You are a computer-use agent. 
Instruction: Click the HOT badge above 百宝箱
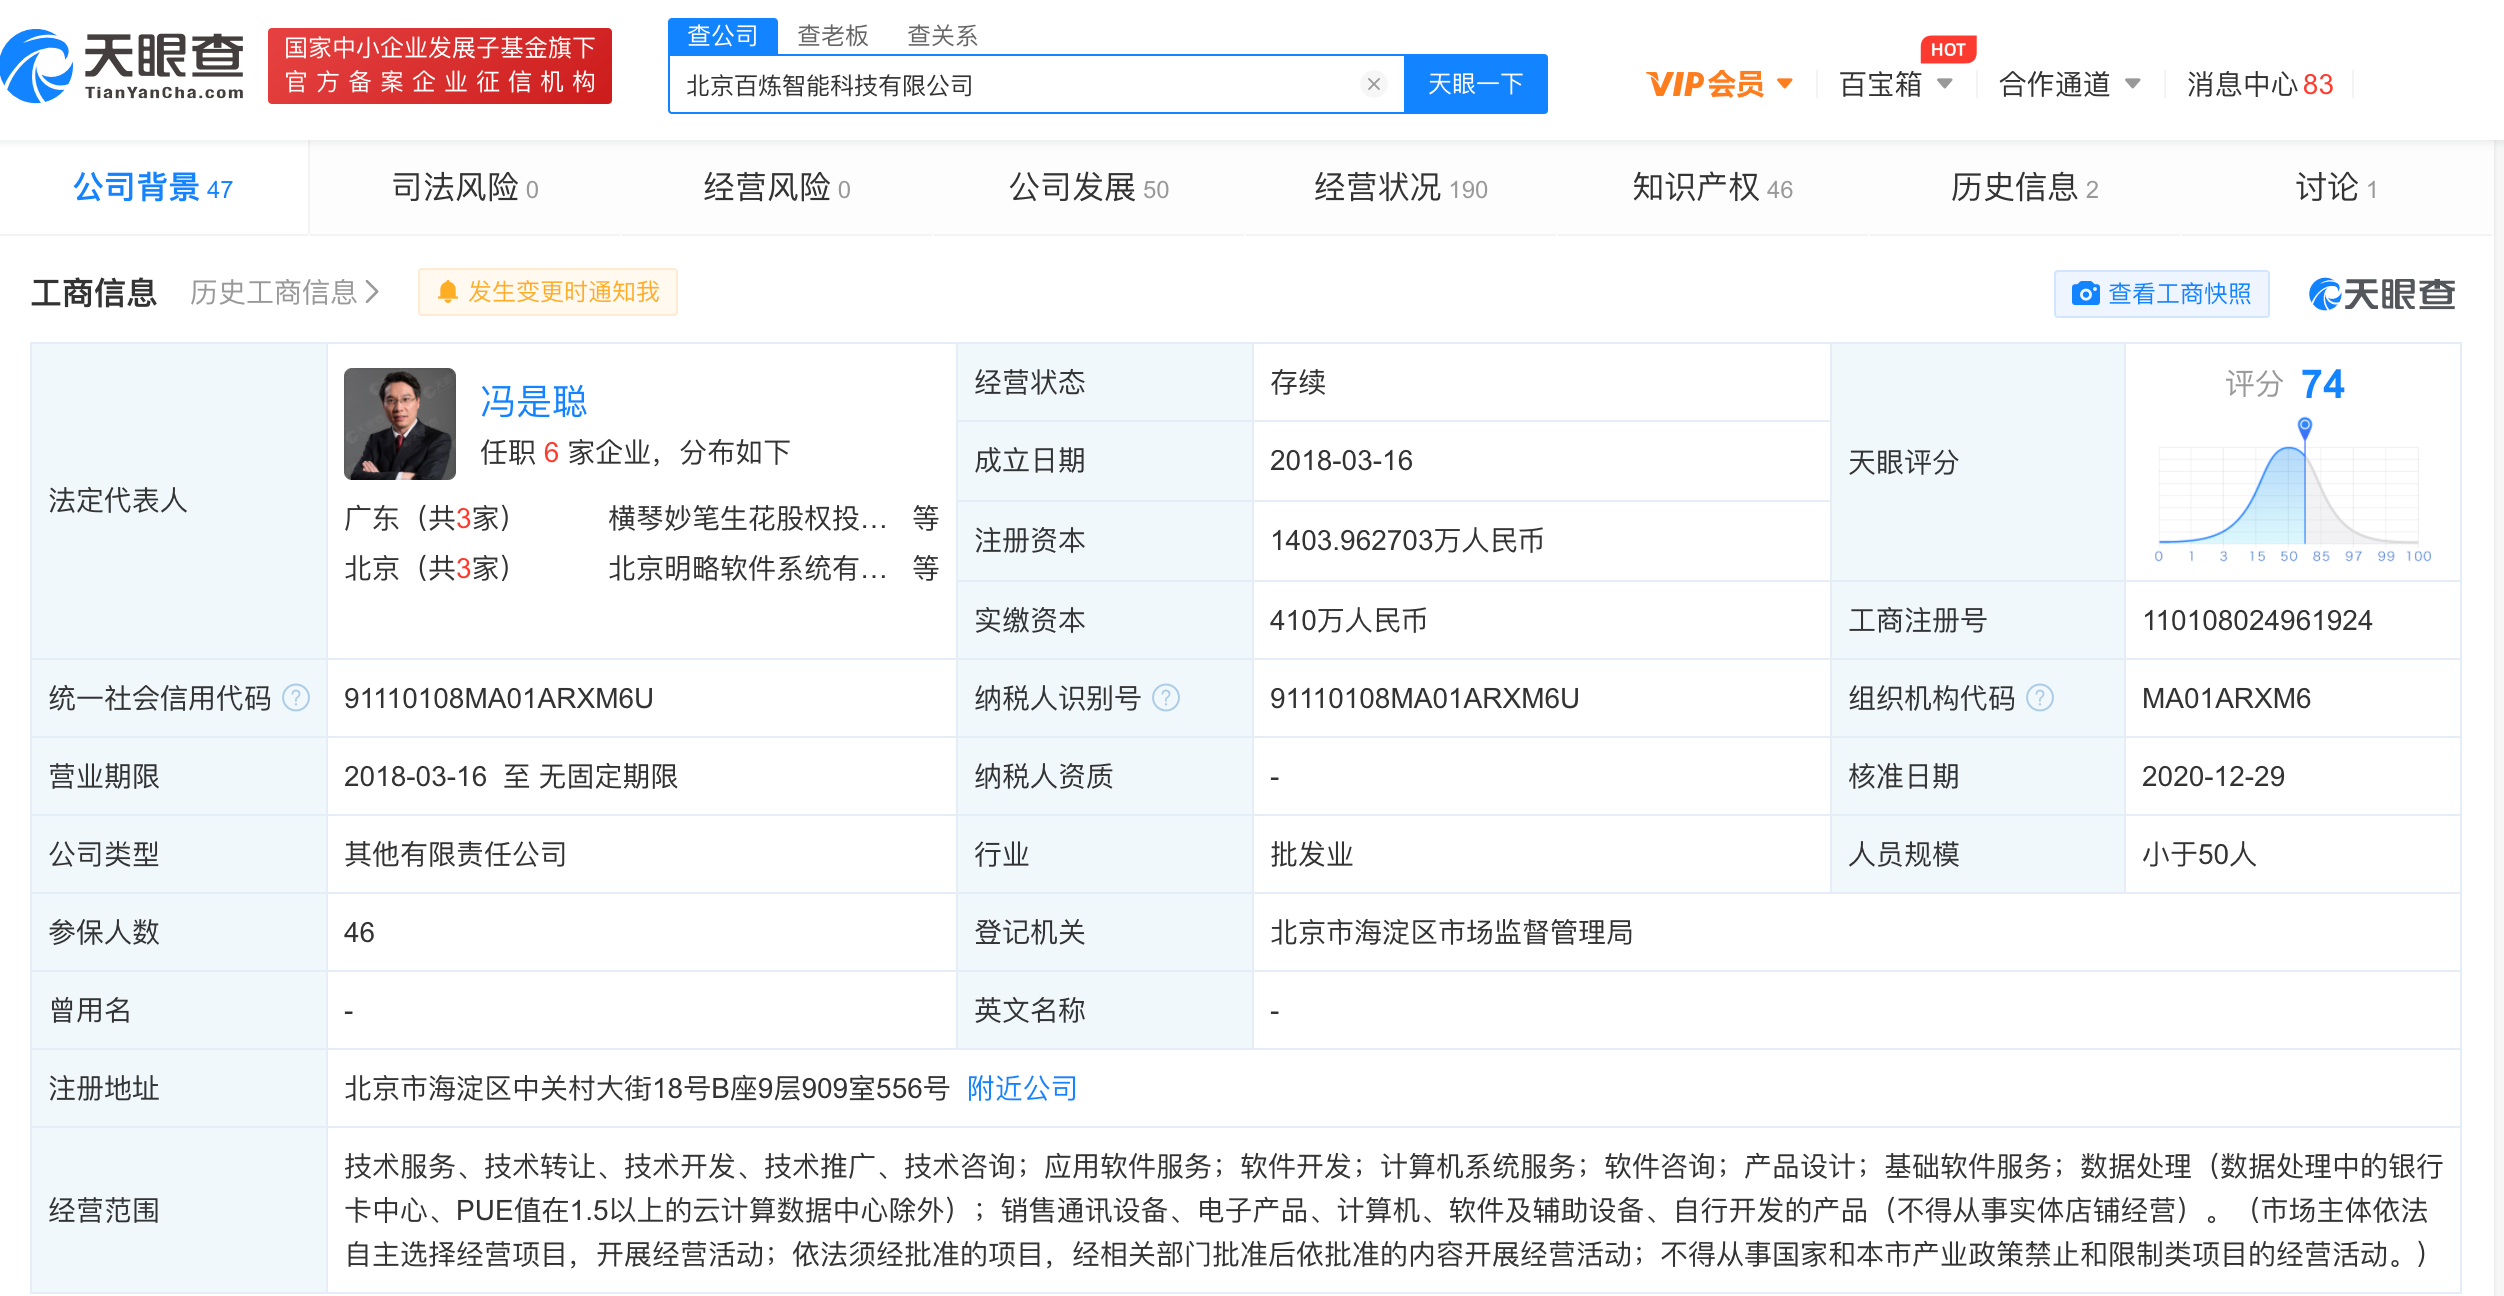pos(1948,50)
